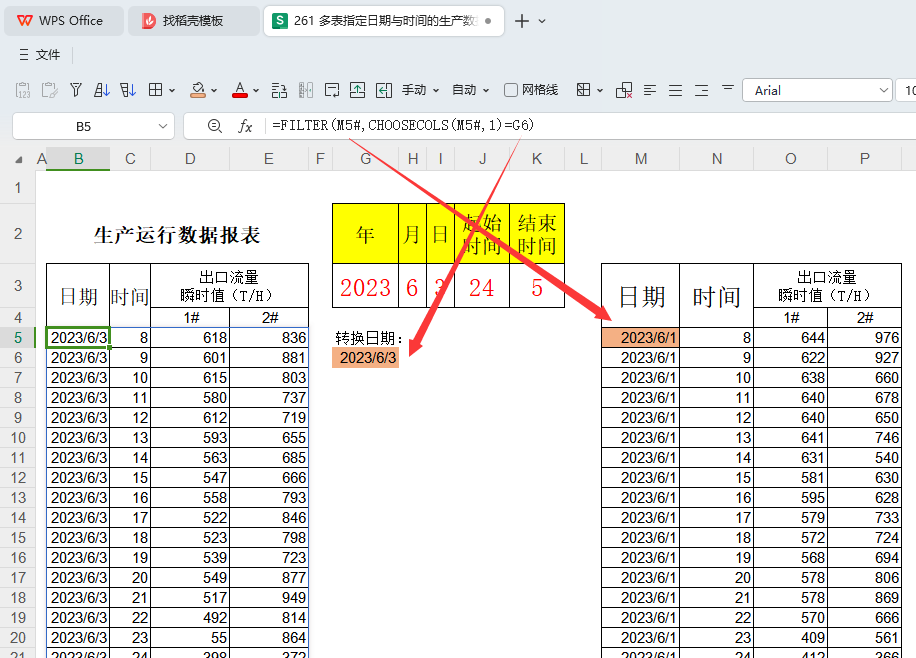This screenshot has height=658, width=916.
Task: Click the freeze panes table icon
Action: pos(583,90)
